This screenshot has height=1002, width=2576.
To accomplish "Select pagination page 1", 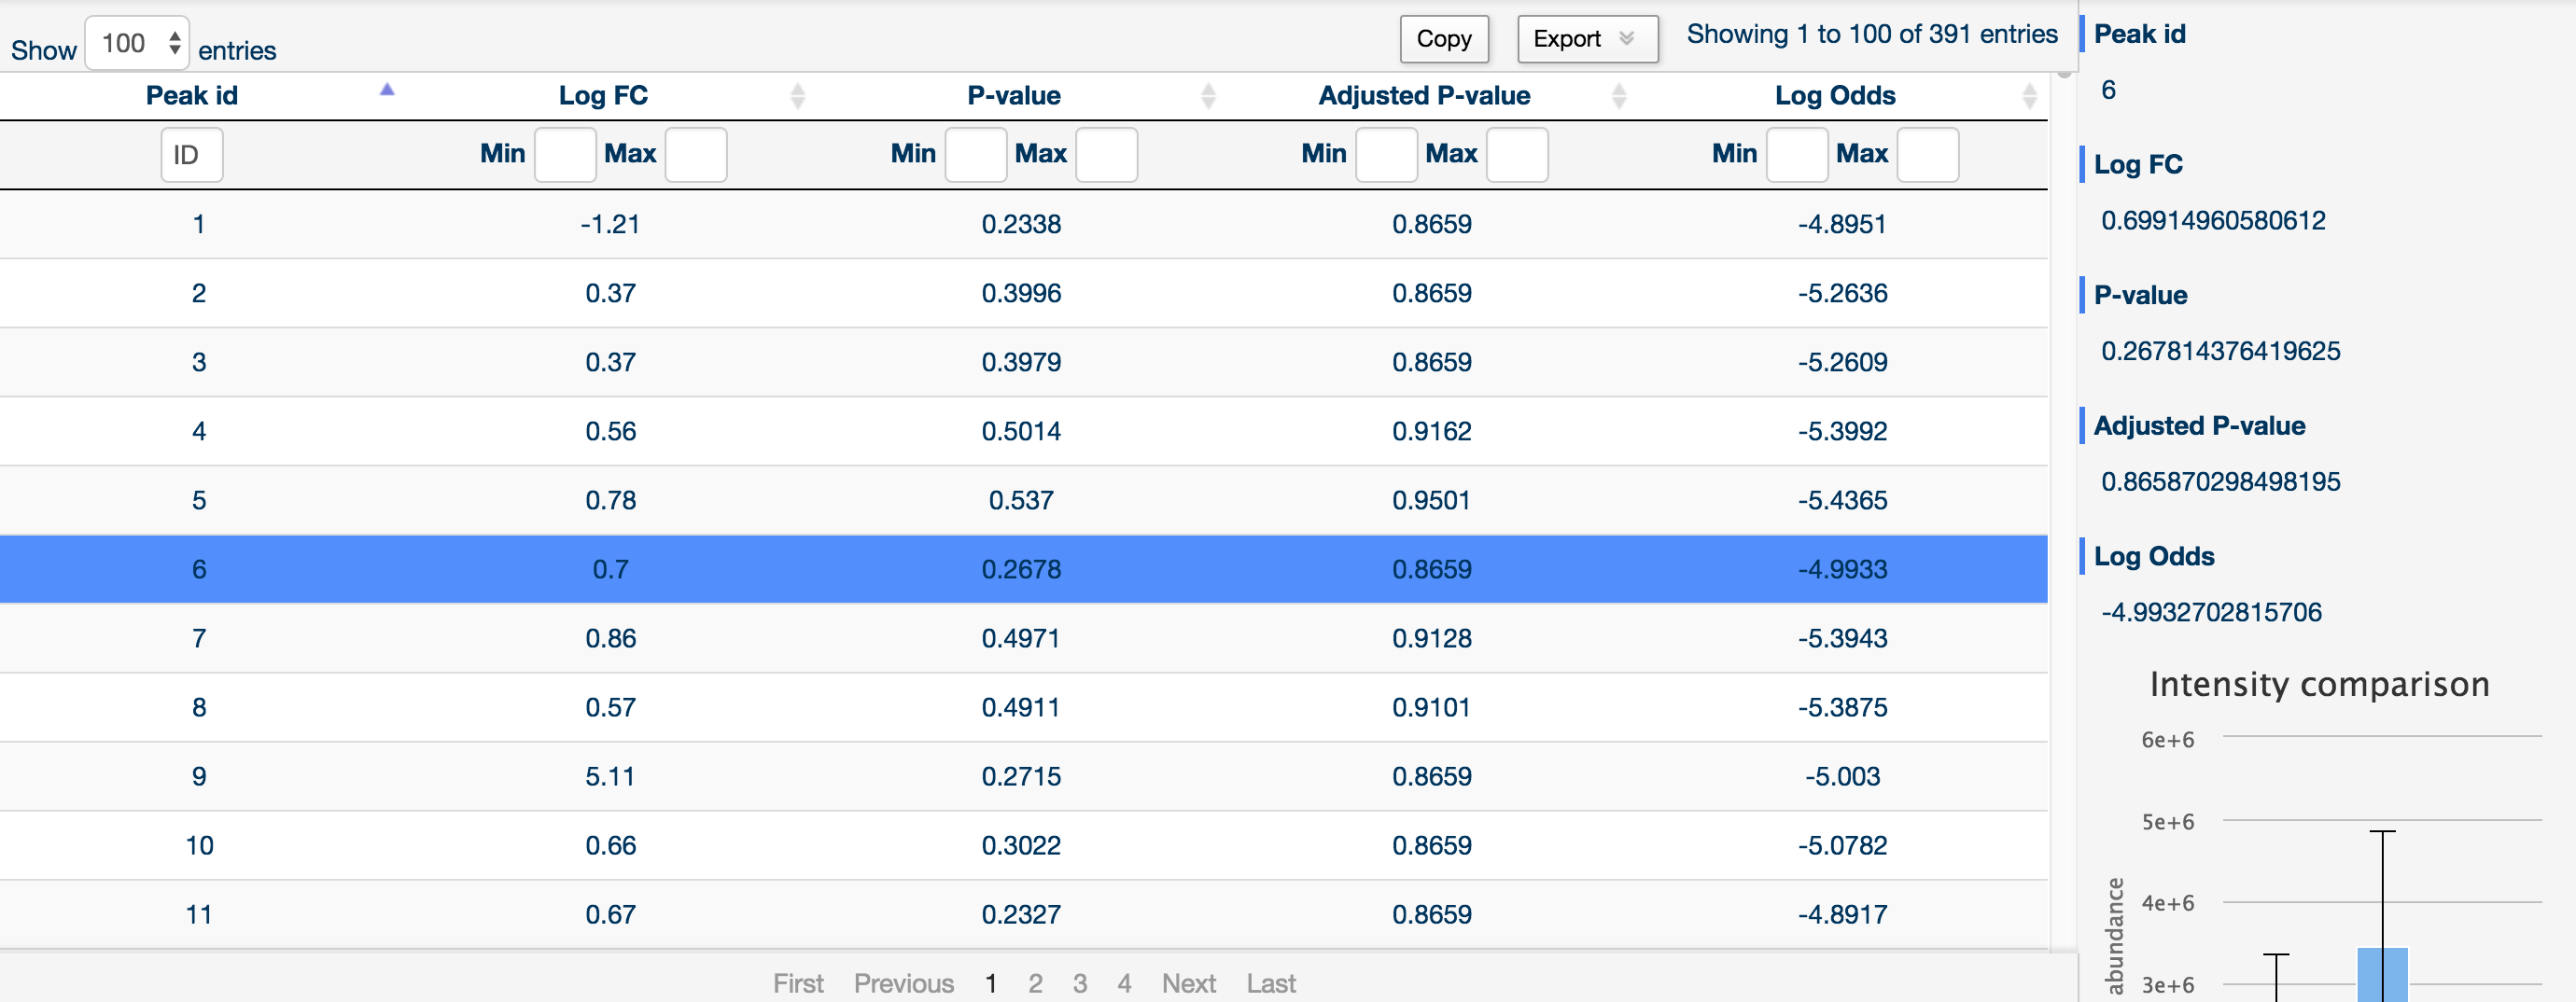I will (x=990, y=983).
